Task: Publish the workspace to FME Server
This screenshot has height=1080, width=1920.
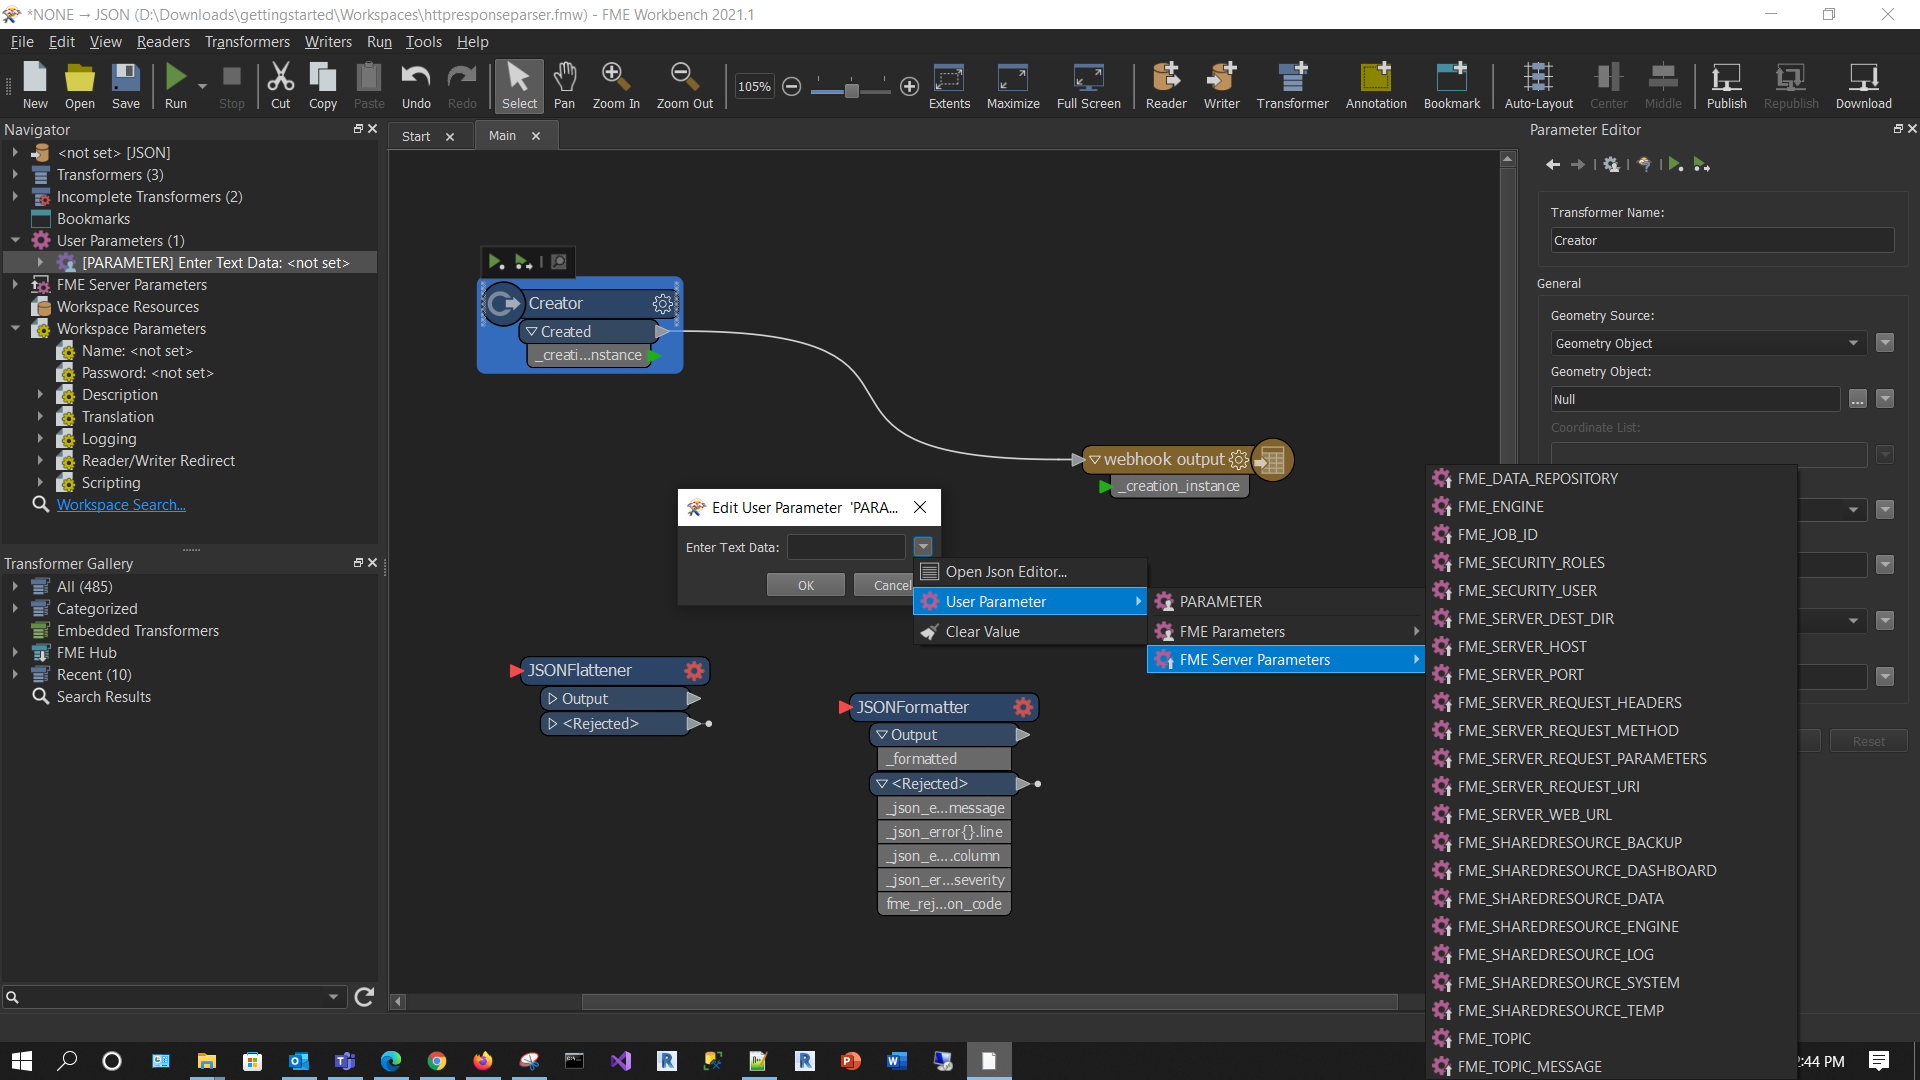Action: pyautogui.click(x=1726, y=85)
